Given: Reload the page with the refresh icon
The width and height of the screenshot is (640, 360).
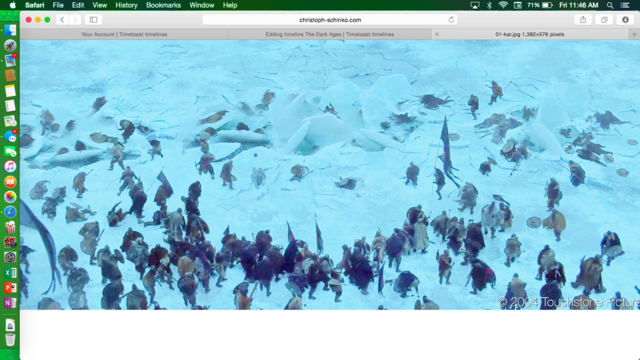Looking at the screenshot, I should pos(451,20).
